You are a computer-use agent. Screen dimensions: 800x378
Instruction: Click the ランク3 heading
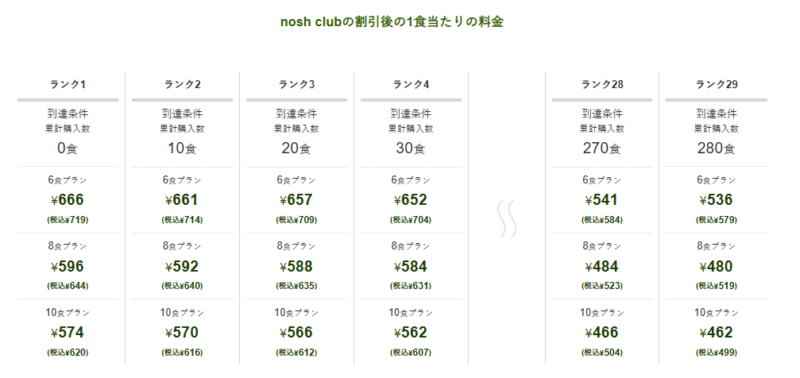296,85
